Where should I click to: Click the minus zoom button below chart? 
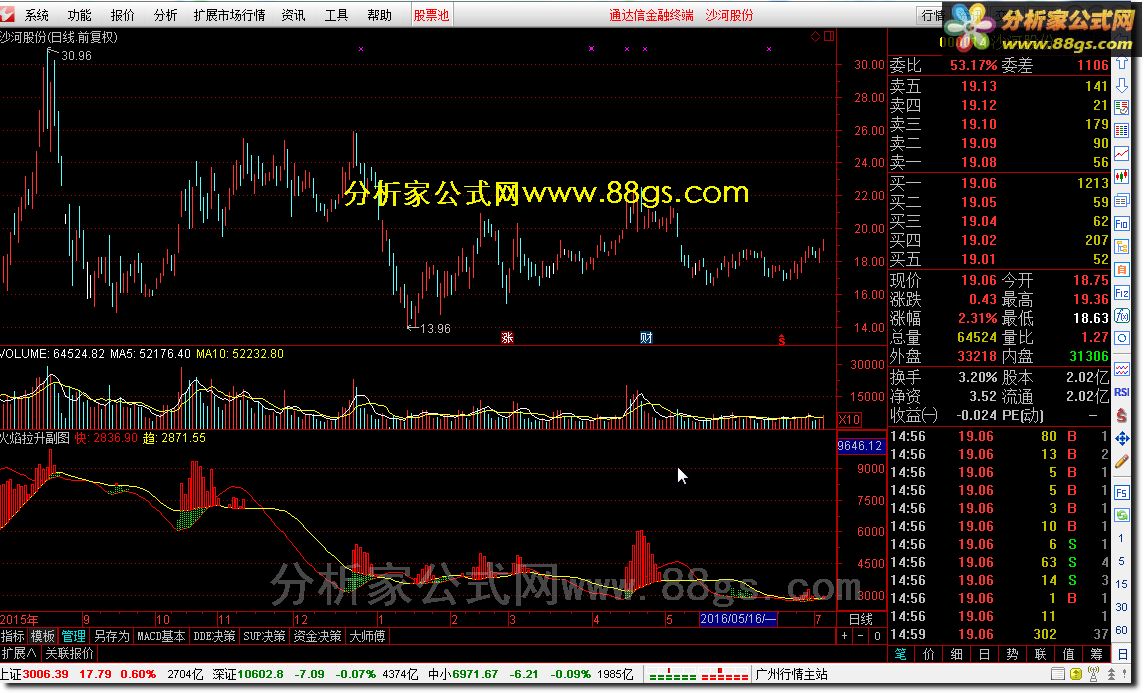tap(861, 636)
